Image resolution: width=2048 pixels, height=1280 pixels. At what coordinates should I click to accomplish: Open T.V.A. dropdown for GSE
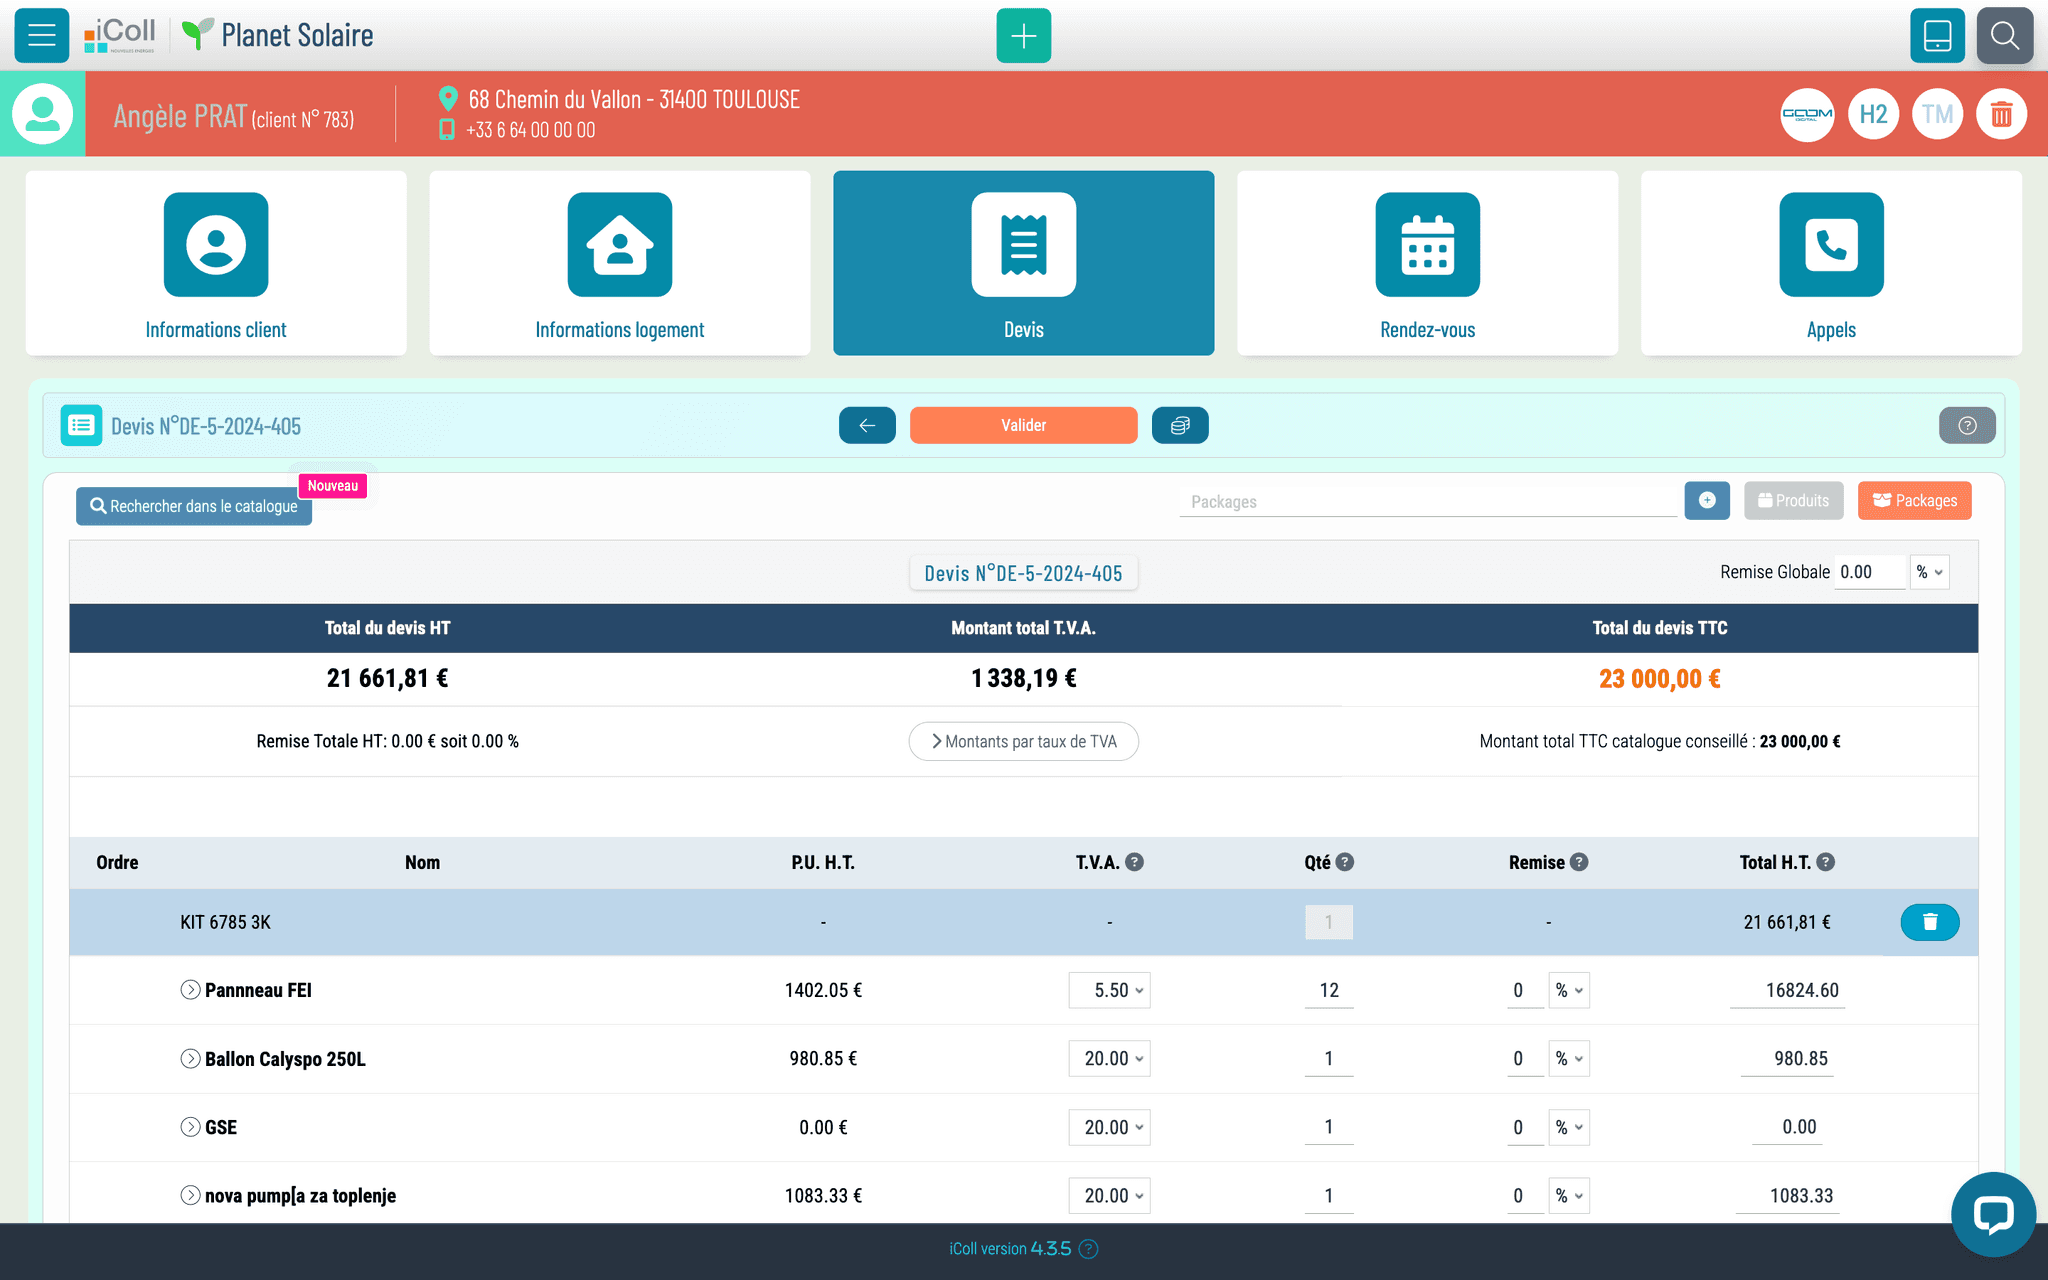click(1110, 1127)
